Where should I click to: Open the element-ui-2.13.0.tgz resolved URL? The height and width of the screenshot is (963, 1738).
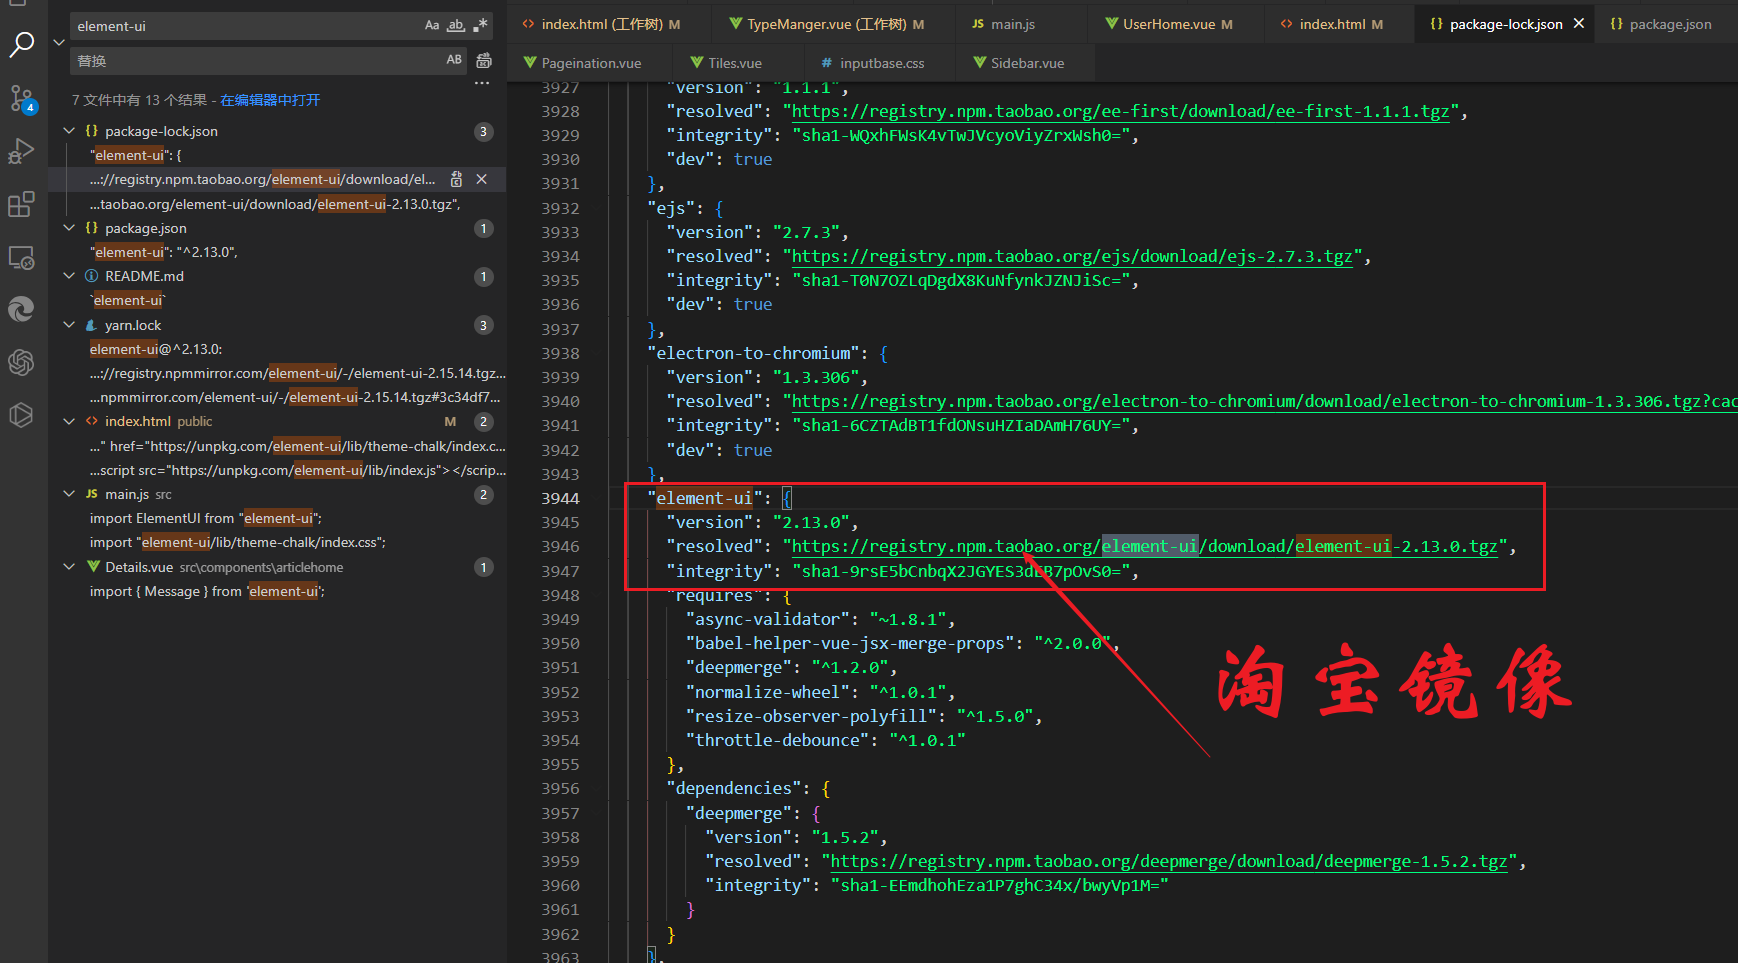(x=1144, y=546)
